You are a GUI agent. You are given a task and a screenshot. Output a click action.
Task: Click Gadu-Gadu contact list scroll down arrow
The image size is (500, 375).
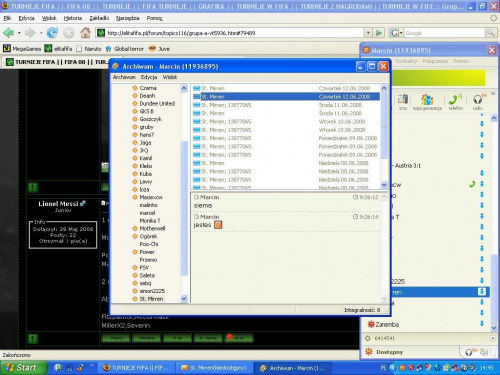tap(494, 328)
